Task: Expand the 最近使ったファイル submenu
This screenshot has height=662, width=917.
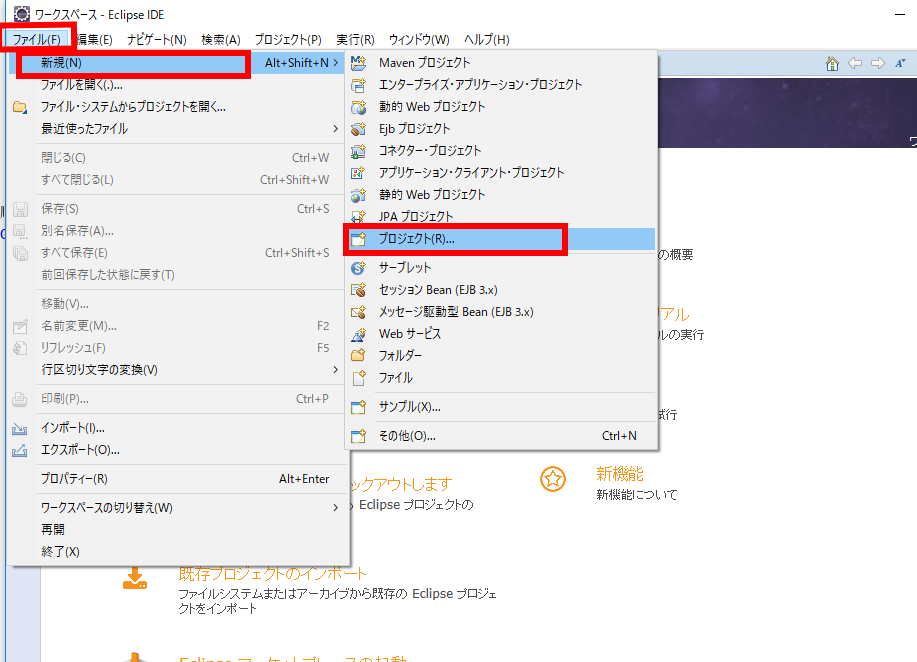Action: click(x=336, y=129)
